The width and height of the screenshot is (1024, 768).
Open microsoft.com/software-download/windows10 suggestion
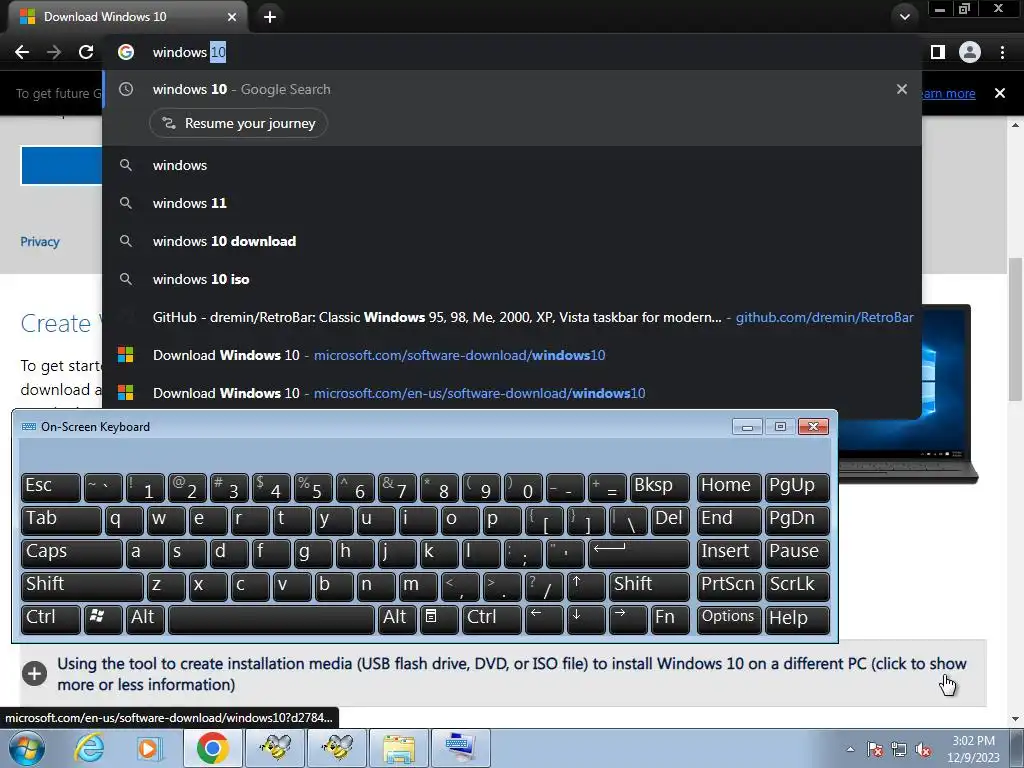click(512, 355)
